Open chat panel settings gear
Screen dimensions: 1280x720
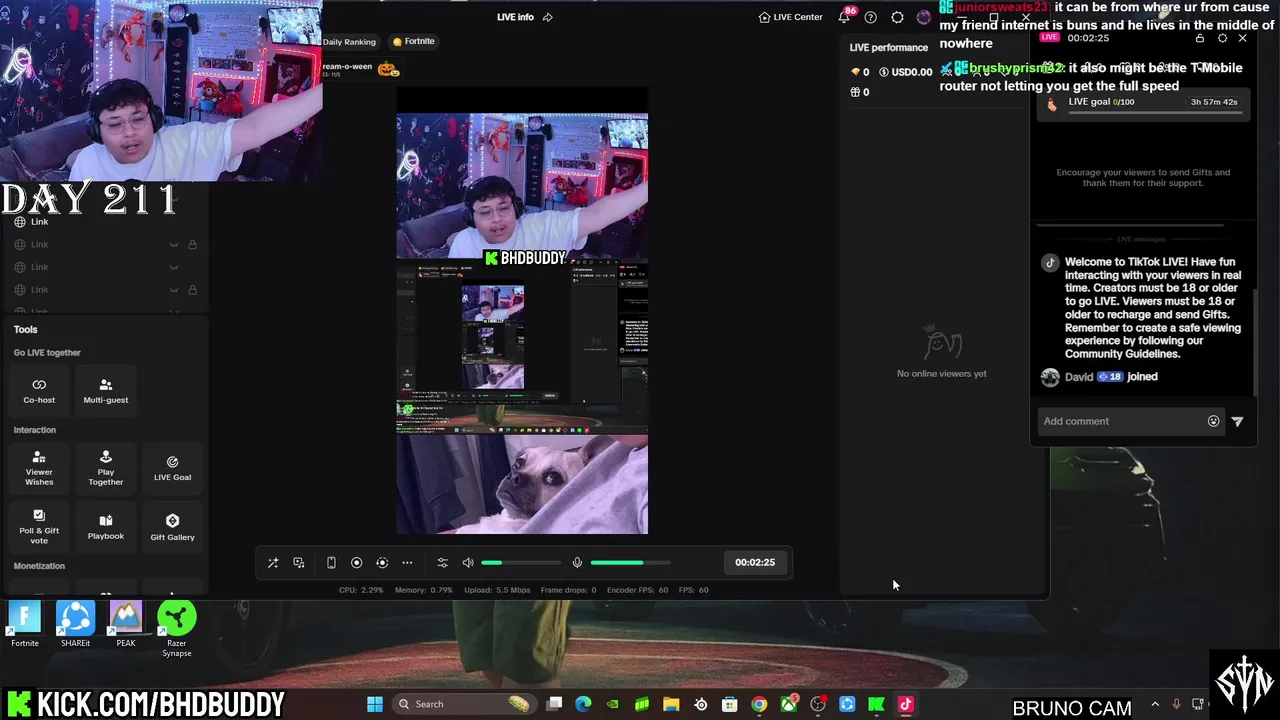1222,38
